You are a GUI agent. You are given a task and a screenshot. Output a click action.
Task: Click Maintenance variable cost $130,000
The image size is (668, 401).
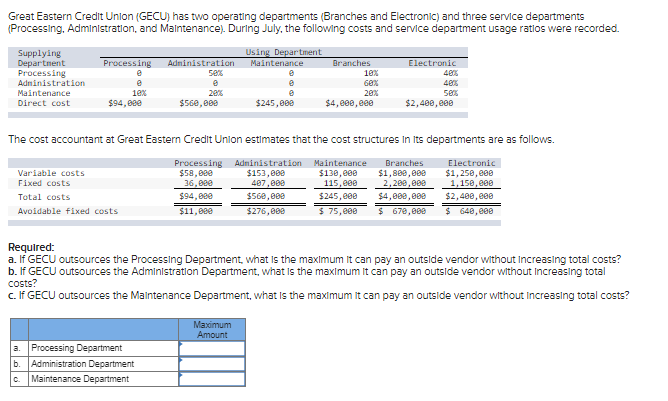[x=338, y=173]
